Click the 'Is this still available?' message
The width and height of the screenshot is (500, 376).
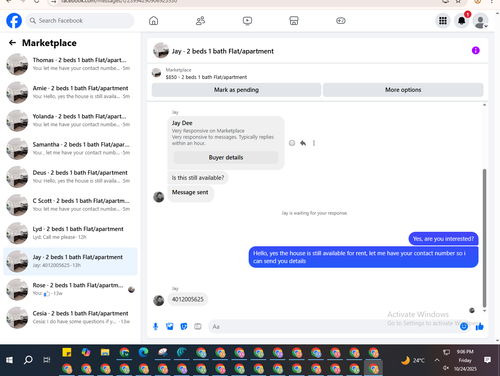198,178
